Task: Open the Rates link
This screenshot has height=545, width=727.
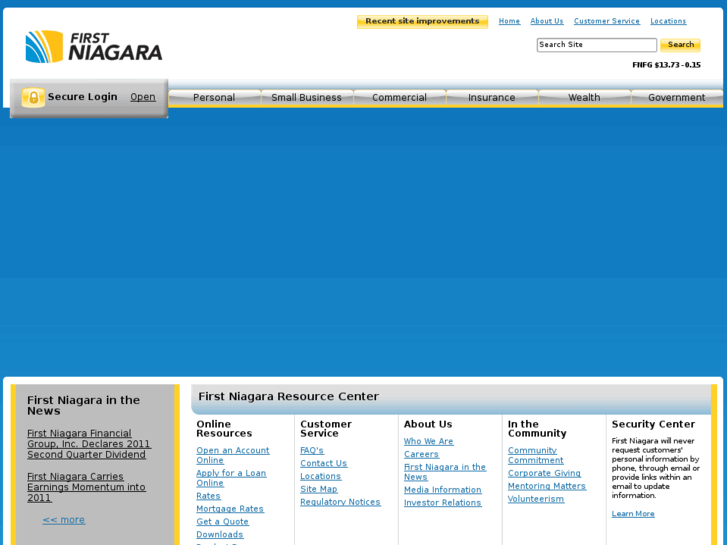Action: coord(208,496)
